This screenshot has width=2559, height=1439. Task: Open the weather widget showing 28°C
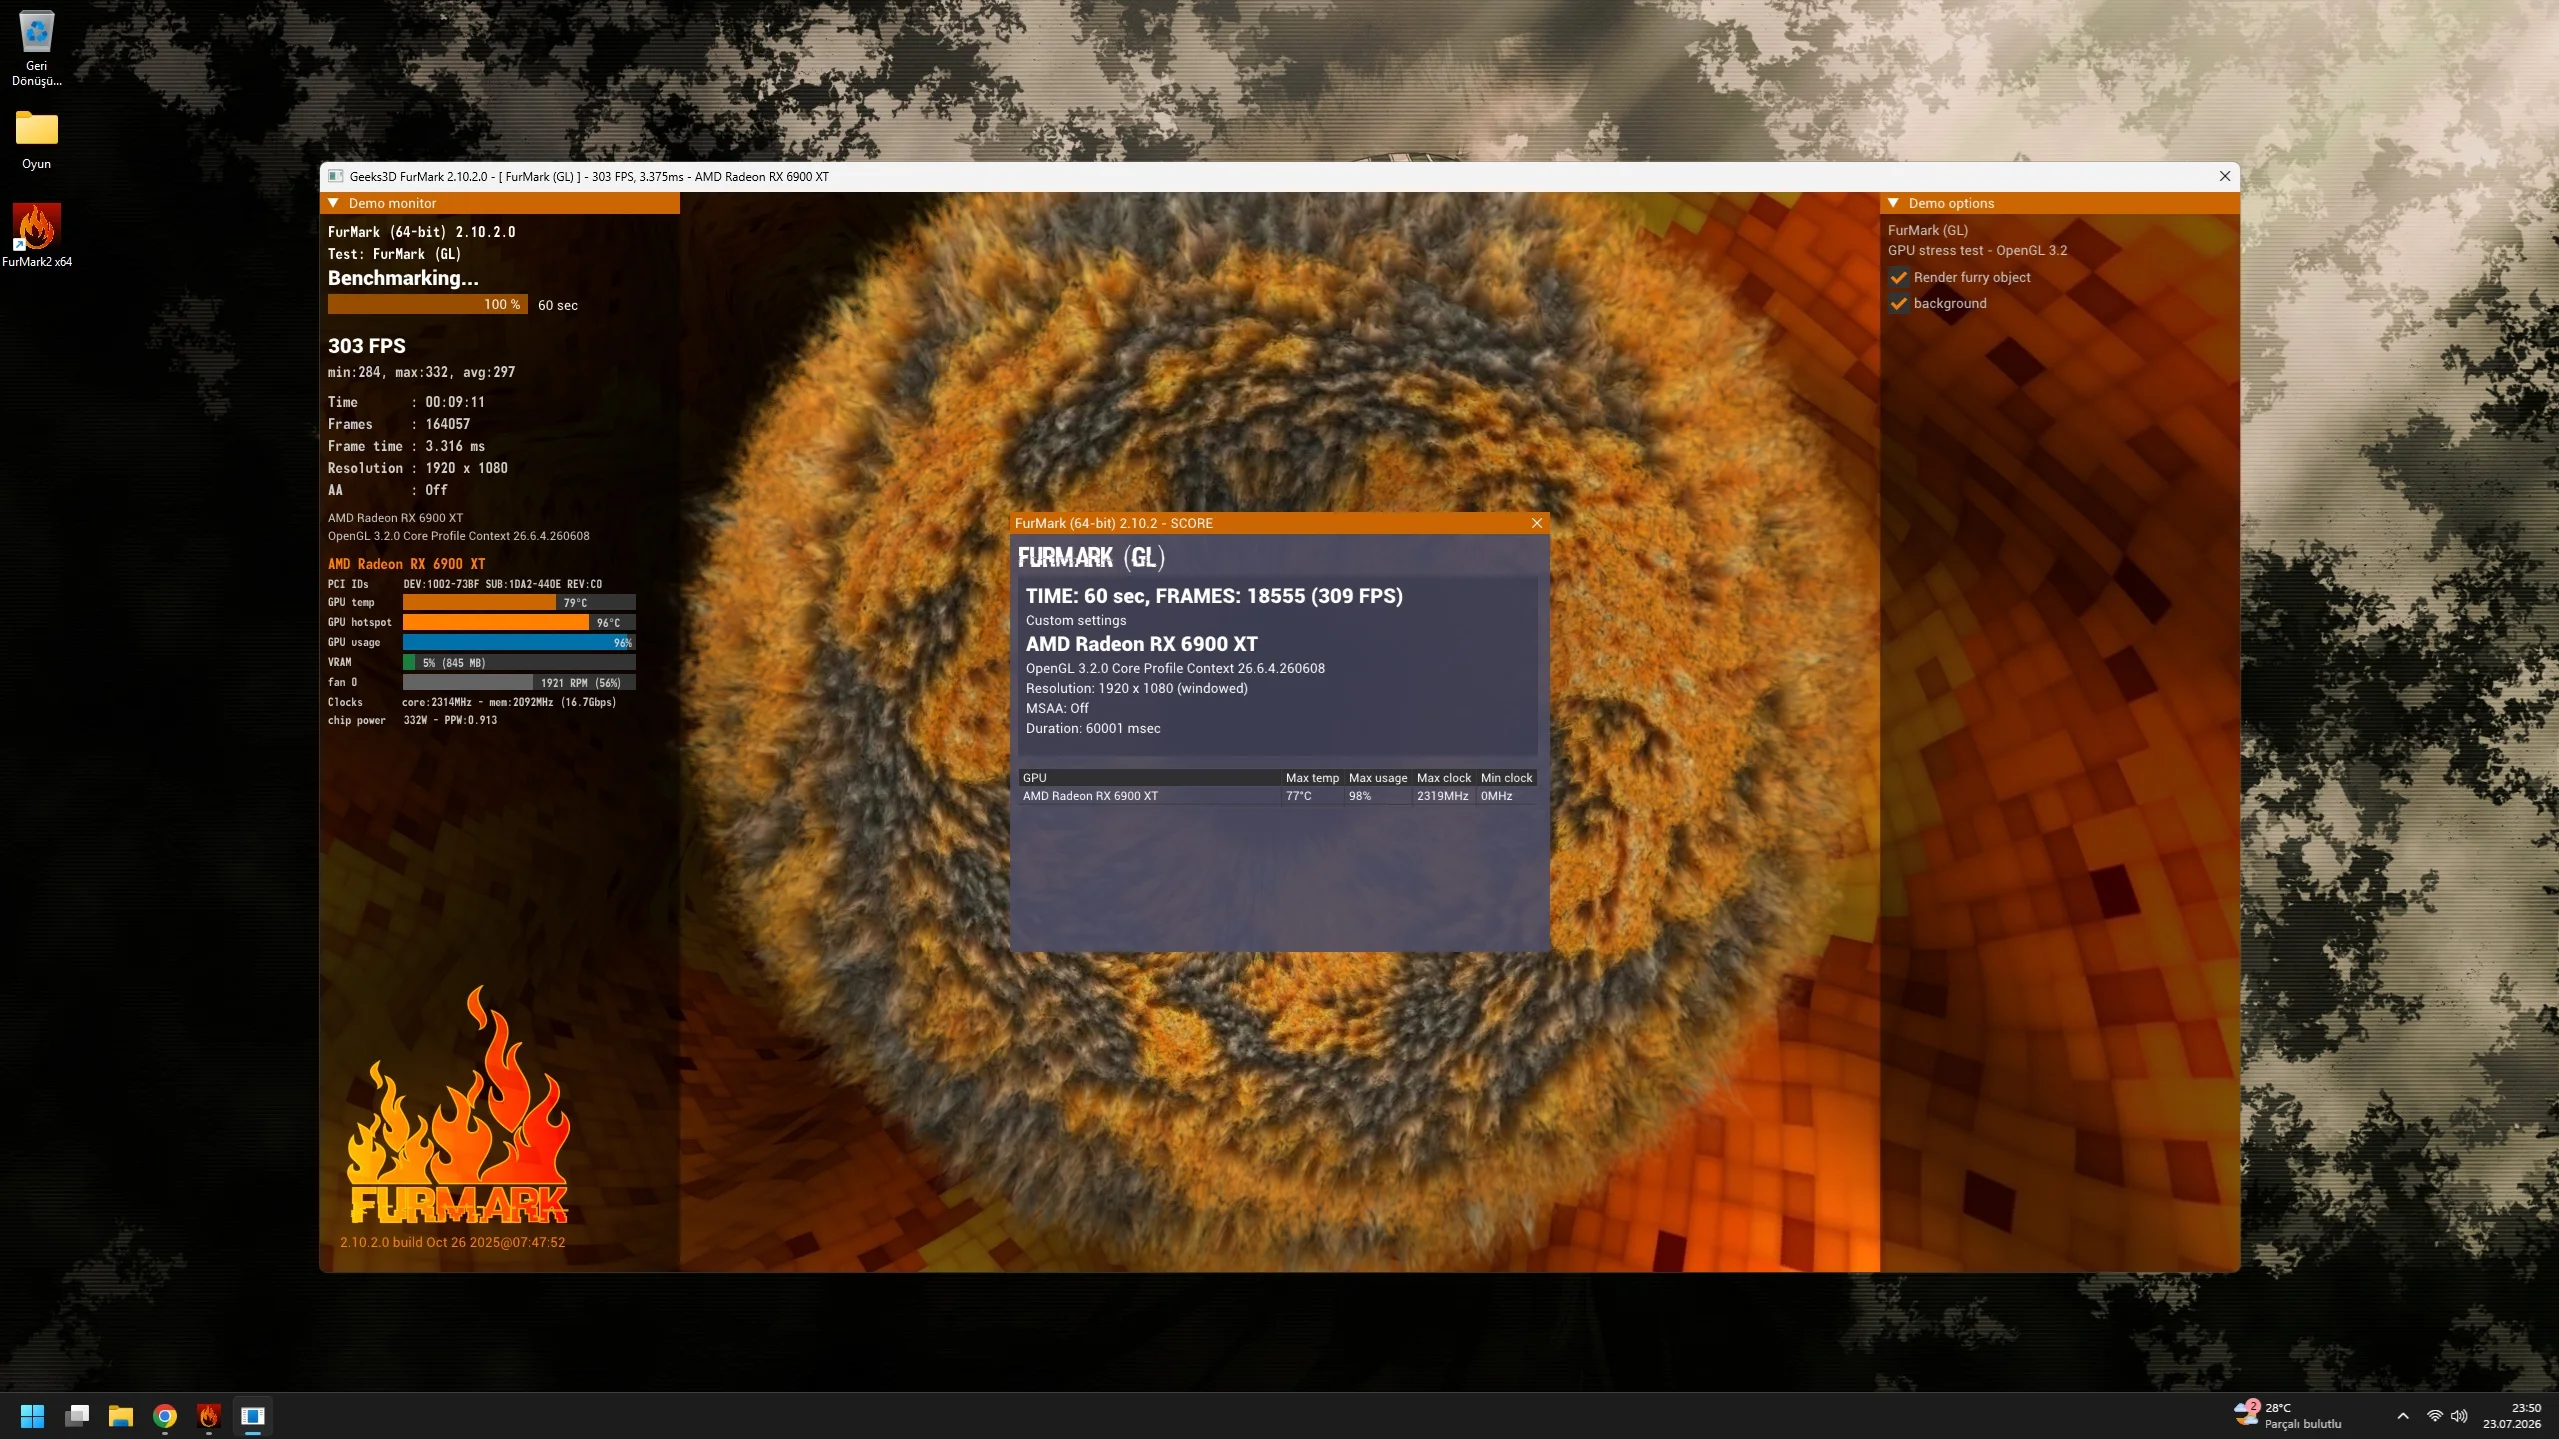click(x=2288, y=1416)
